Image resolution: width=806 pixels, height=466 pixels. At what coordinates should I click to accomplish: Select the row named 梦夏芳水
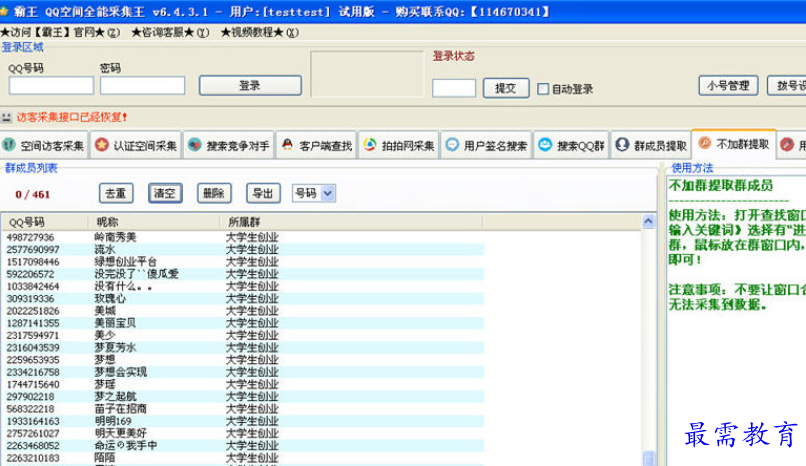click(243, 348)
